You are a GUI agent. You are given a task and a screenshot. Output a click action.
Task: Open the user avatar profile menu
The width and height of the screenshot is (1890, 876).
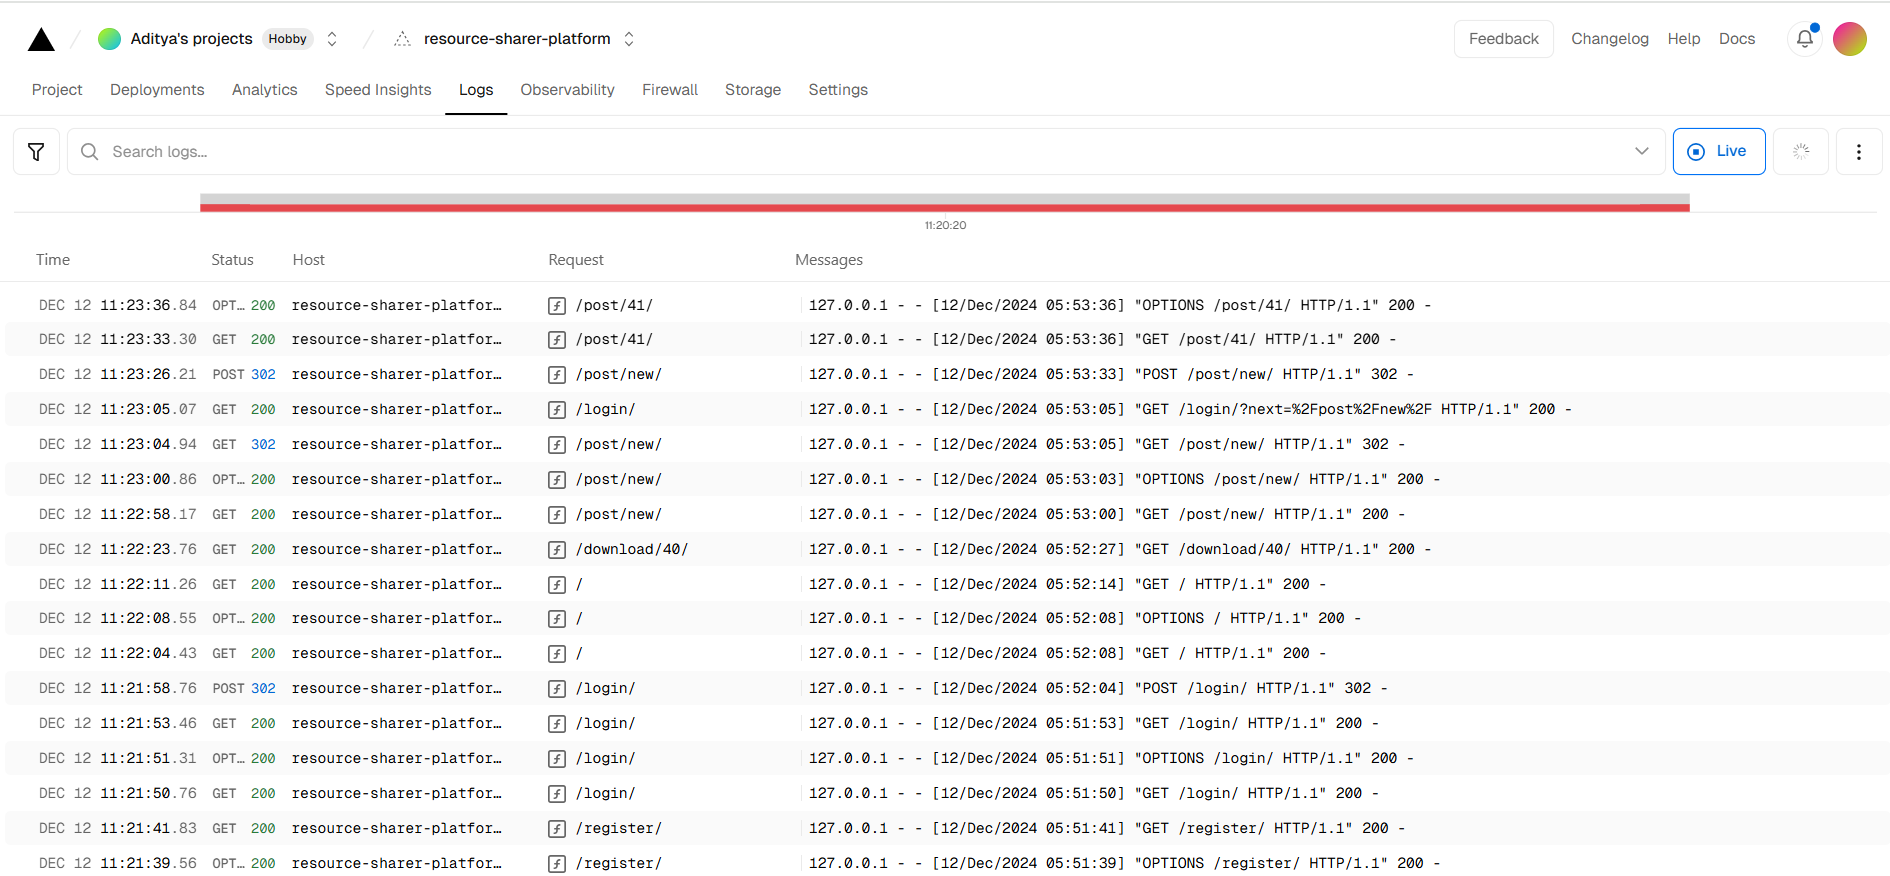[x=1849, y=39]
